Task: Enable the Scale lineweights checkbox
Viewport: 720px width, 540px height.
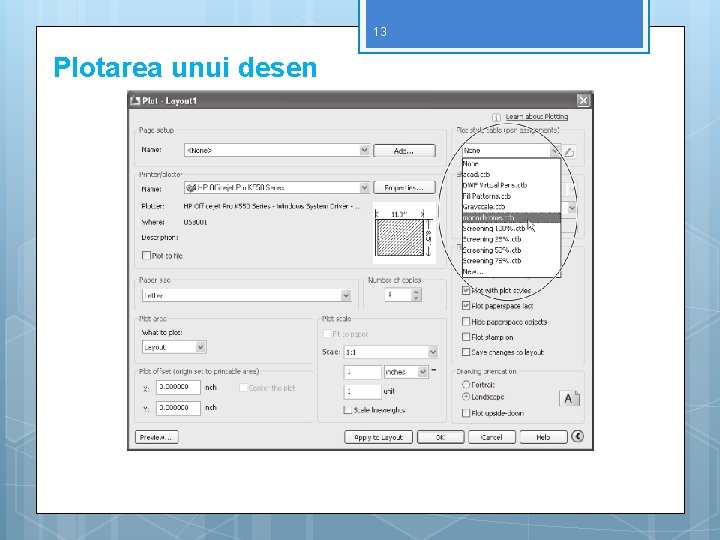Action: [348, 410]
